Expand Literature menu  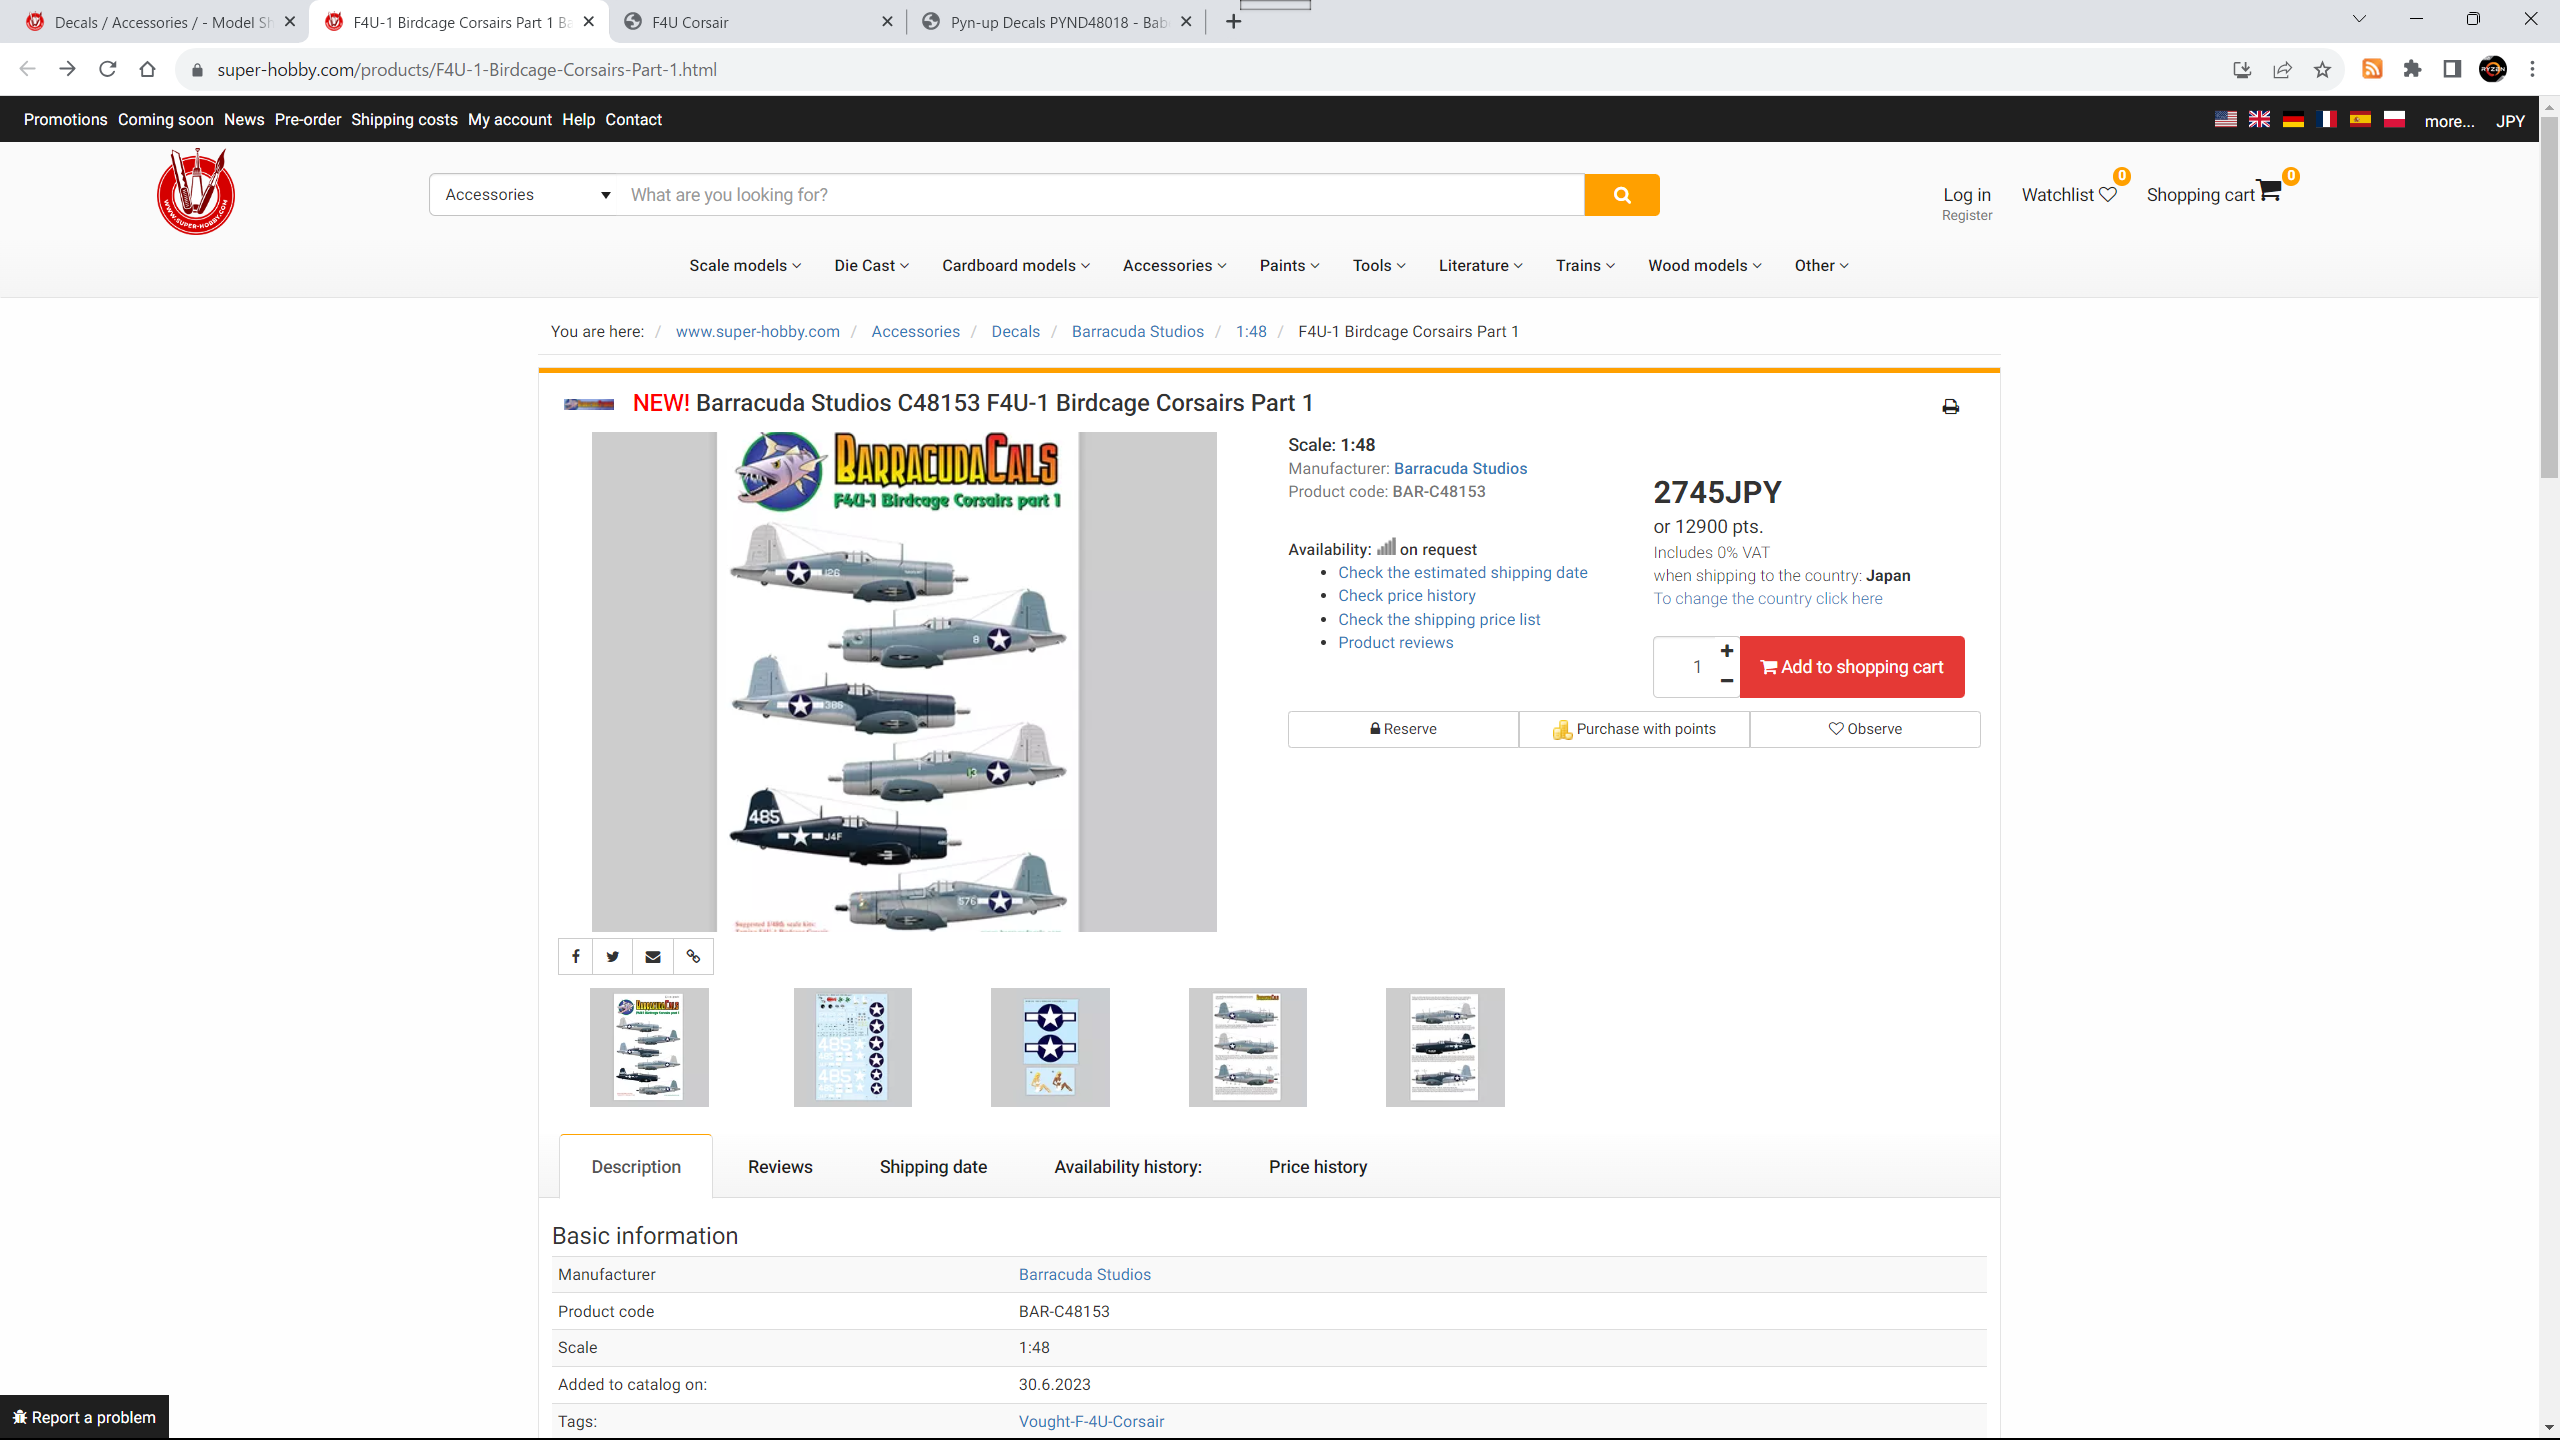[x=1480, y=265]
